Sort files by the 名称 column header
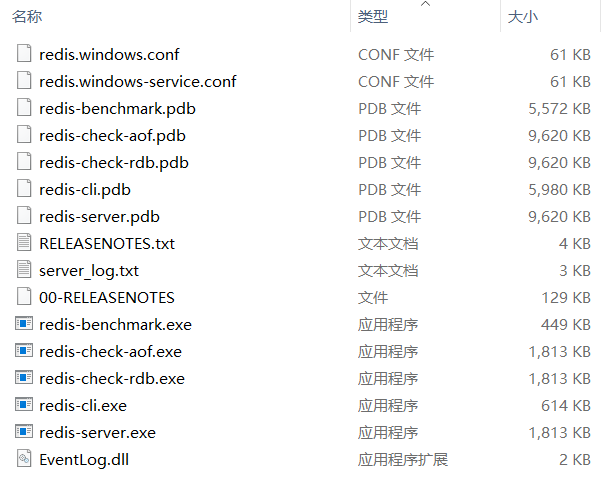Screen dimensions: 601x482 [x=28, y=17]
